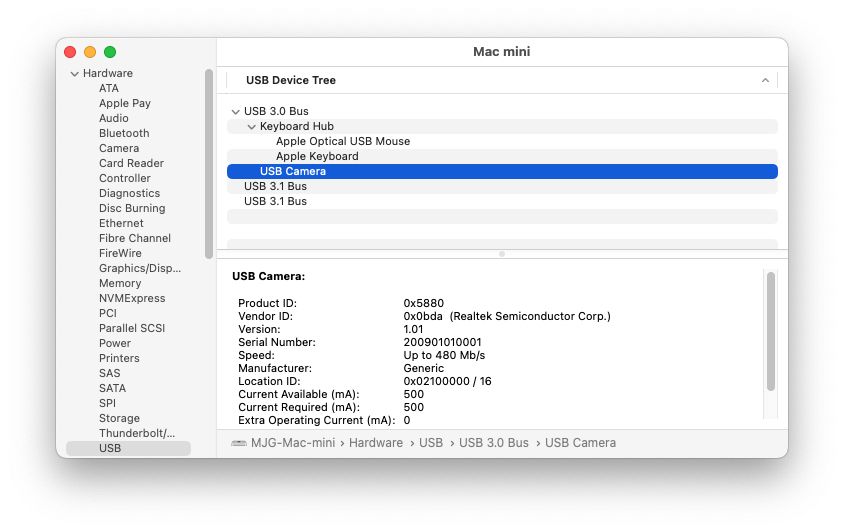Open SAS hardware section
Viewport: 844px width, 532px height.
click(x=109, y=374)
